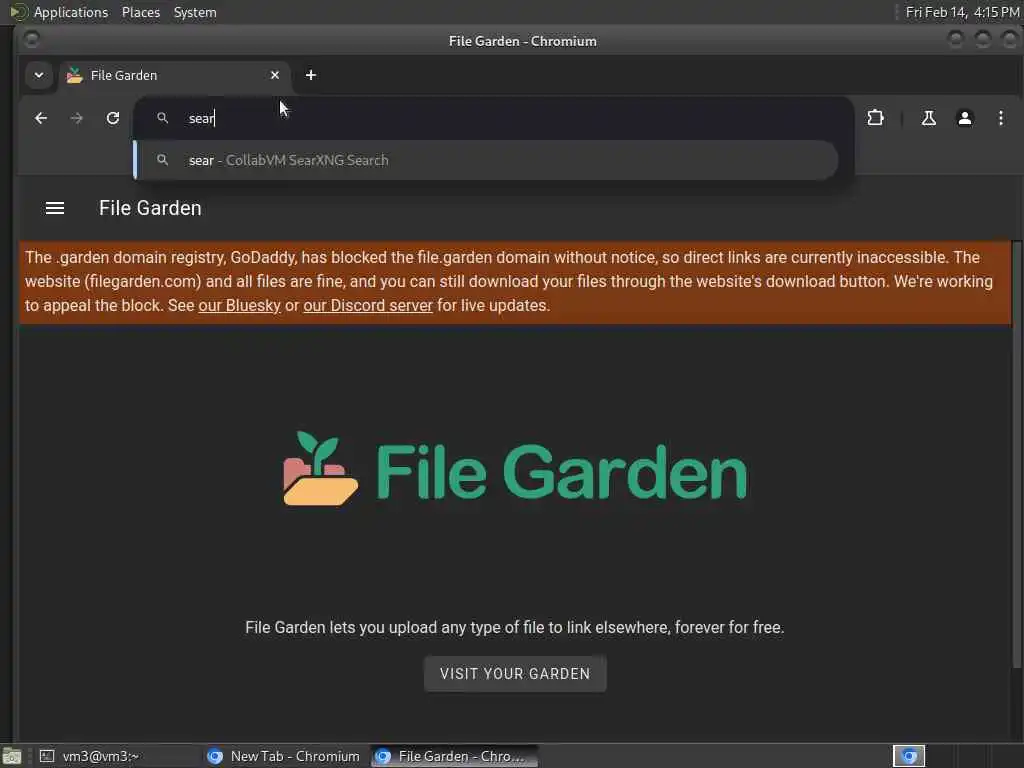Open the Chrome Labs flask icon
1024x768 pixels.
coord(928,118)
